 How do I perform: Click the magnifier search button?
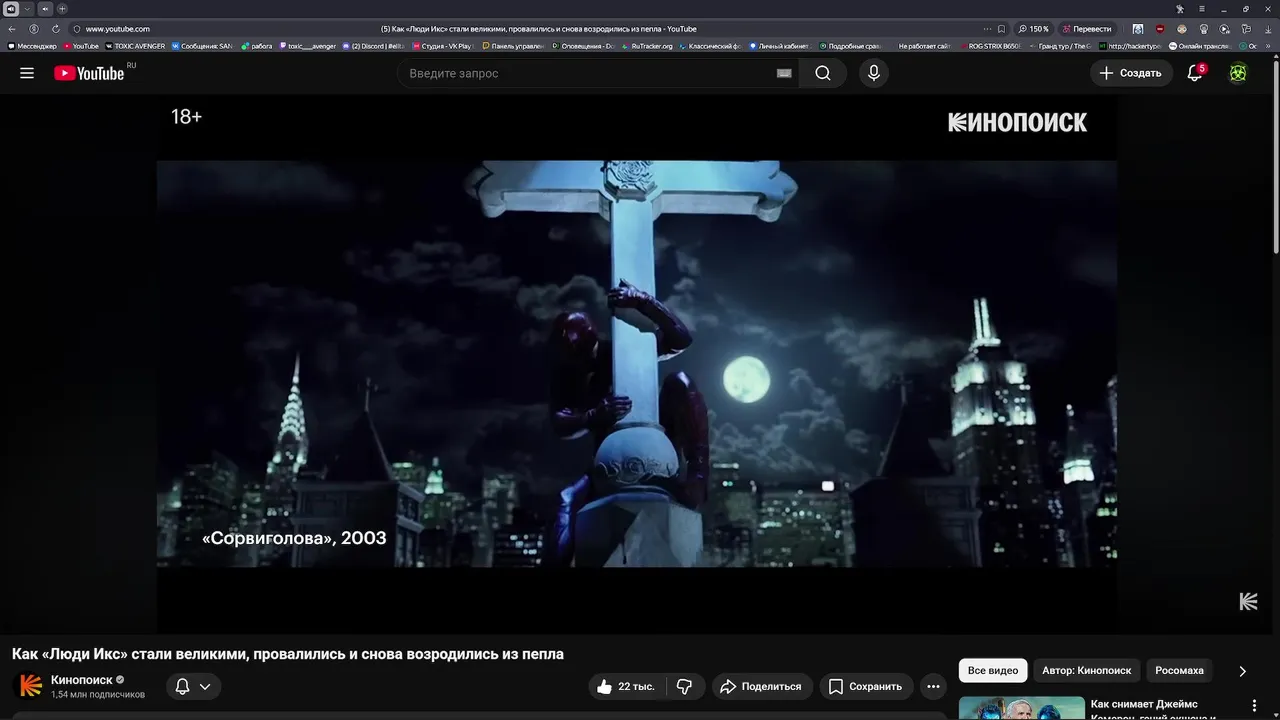coord(823,73)
